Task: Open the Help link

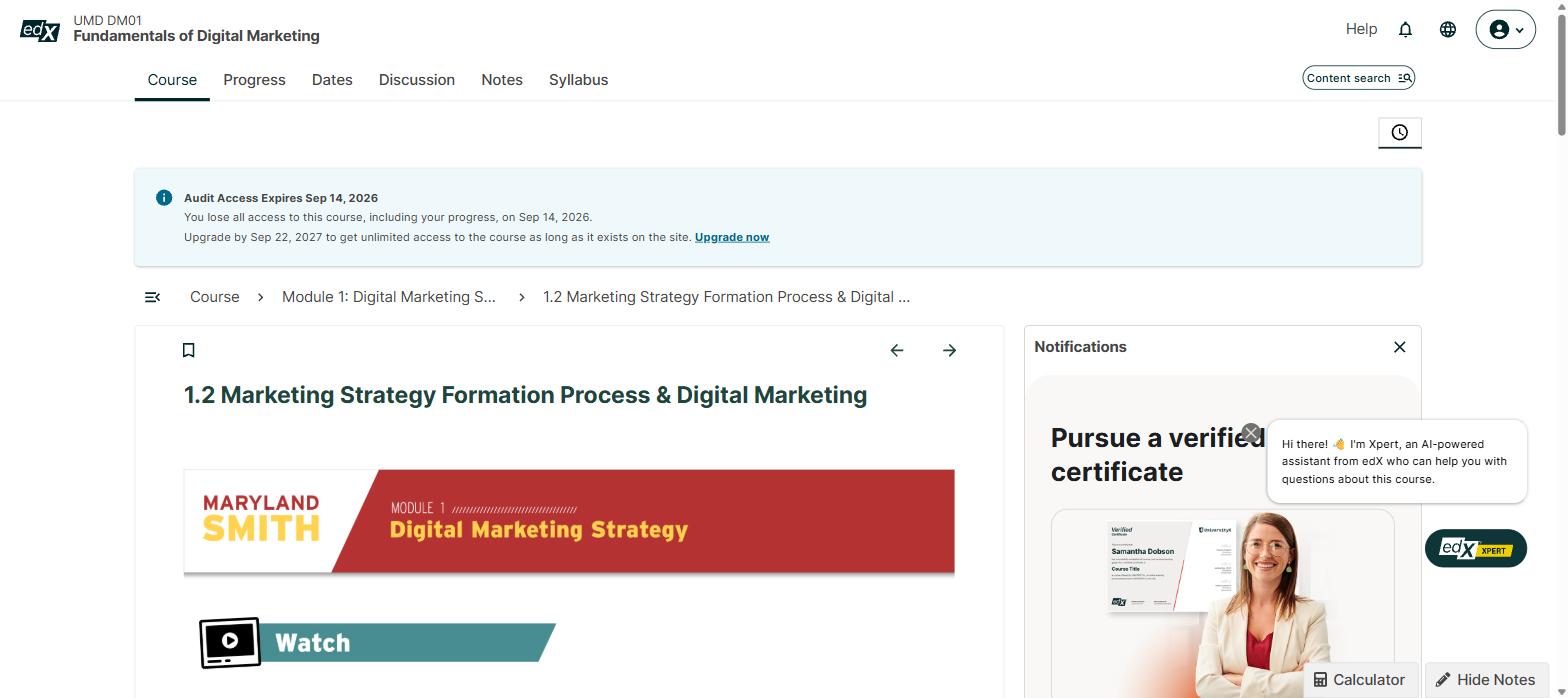Action: click(x=1361, y=29)
